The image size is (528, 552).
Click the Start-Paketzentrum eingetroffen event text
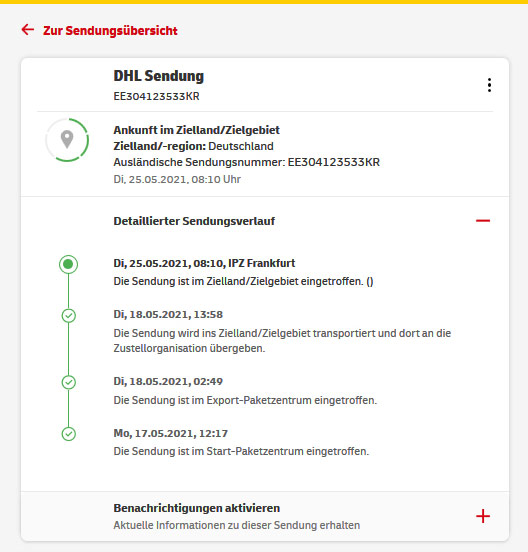(241, 451)
